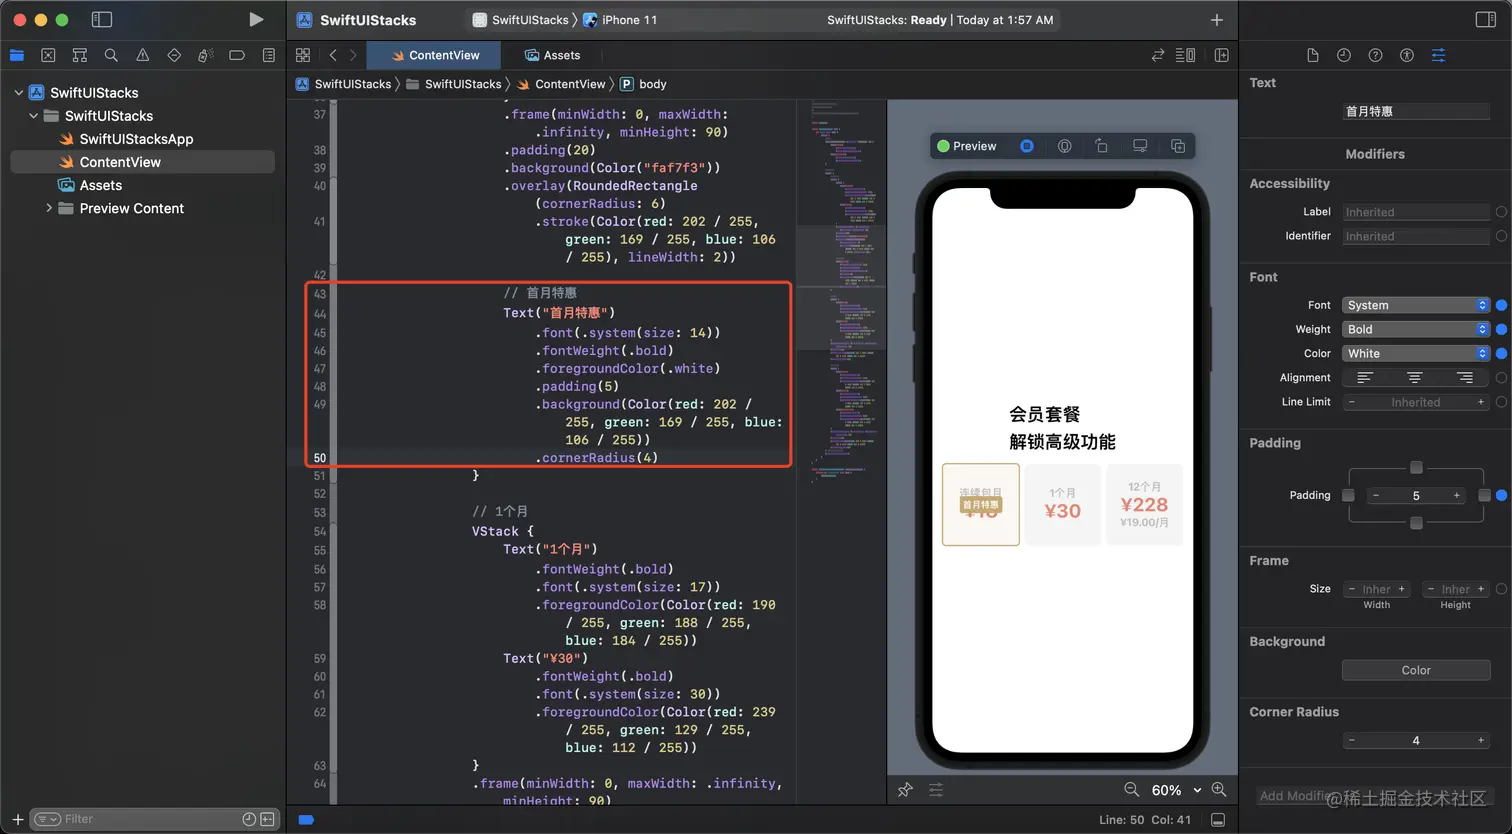1512x834 pixels.
Task: Collapse the SwiftUIStacks project root
Action: [18, 93]
